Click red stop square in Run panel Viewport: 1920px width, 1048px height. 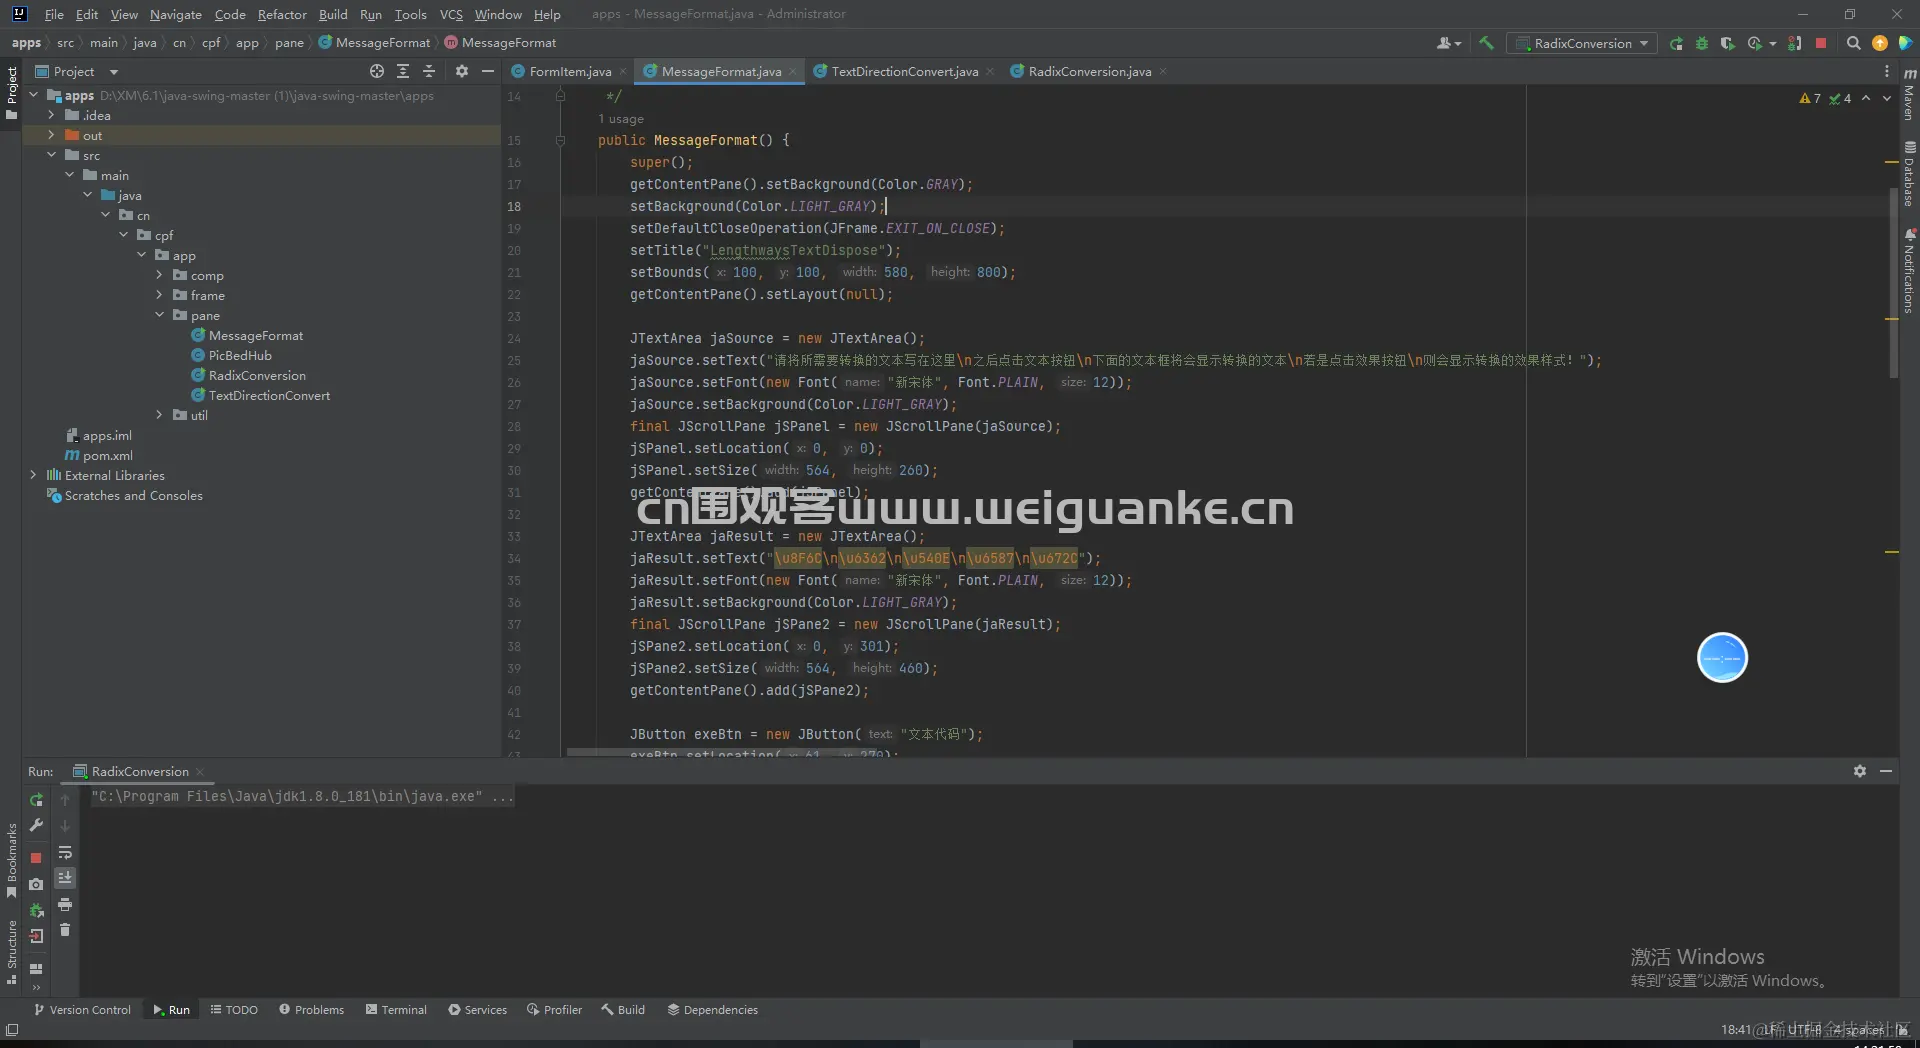pos(36,857)
